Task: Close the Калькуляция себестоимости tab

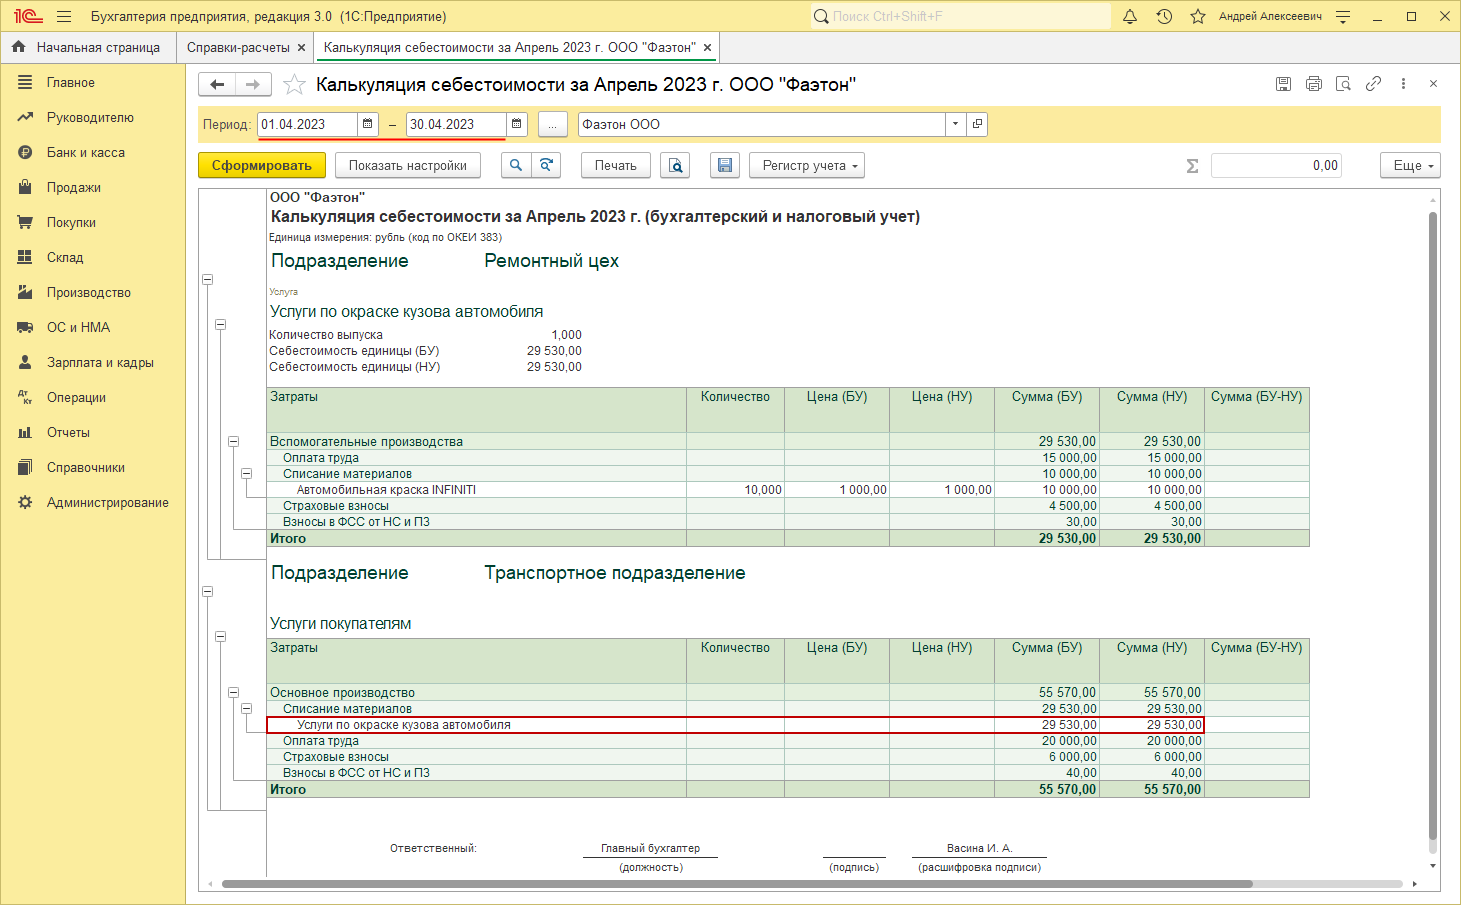Action: pos(707,47)
